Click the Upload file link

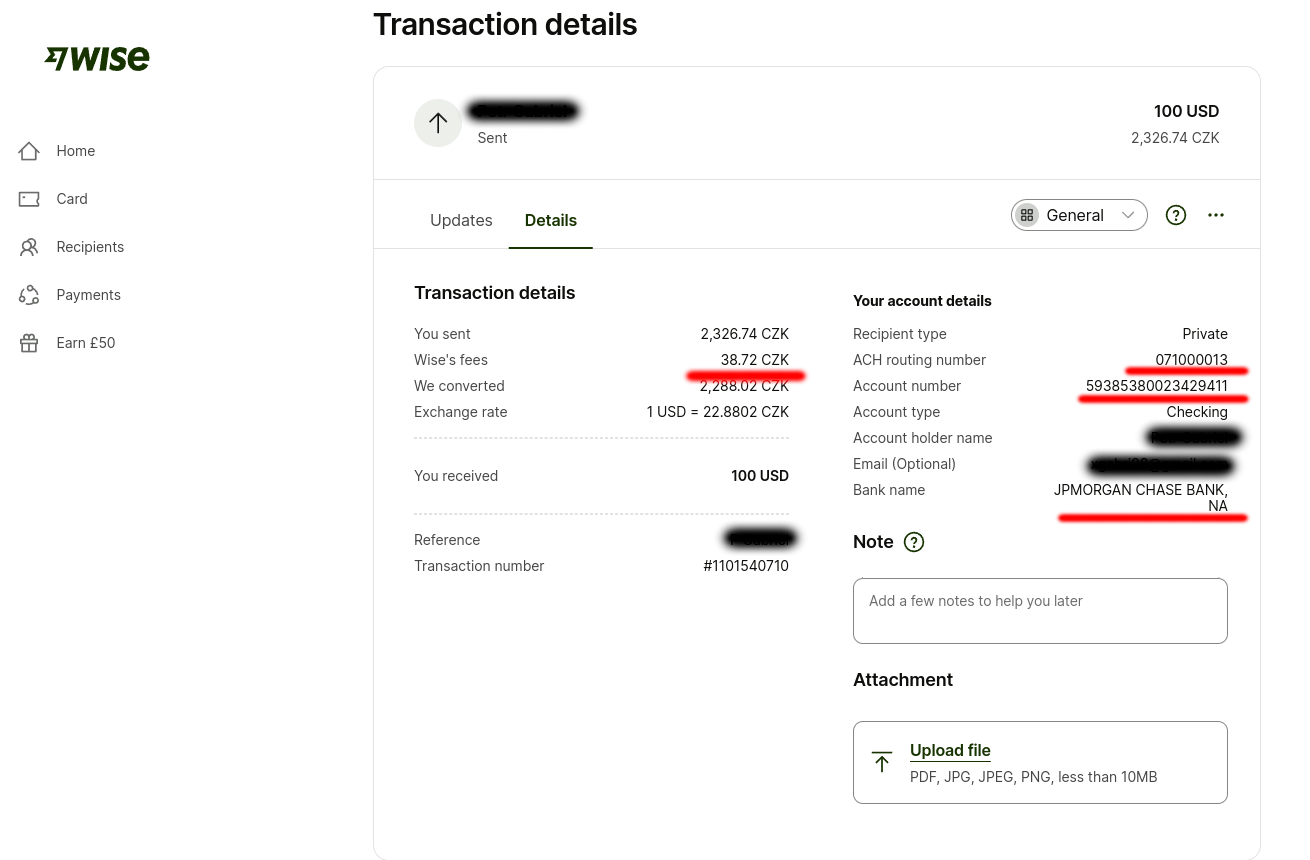[950, 750]
